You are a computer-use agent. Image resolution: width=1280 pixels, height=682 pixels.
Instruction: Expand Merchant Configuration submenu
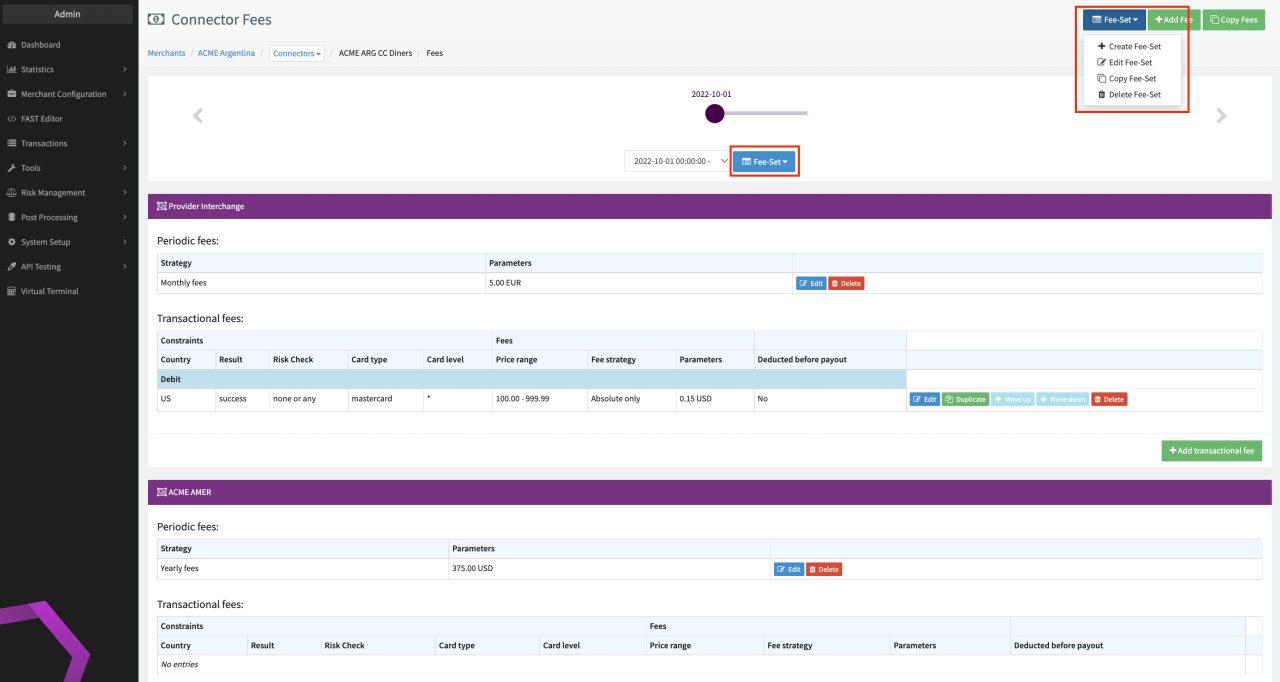point(124,94)
